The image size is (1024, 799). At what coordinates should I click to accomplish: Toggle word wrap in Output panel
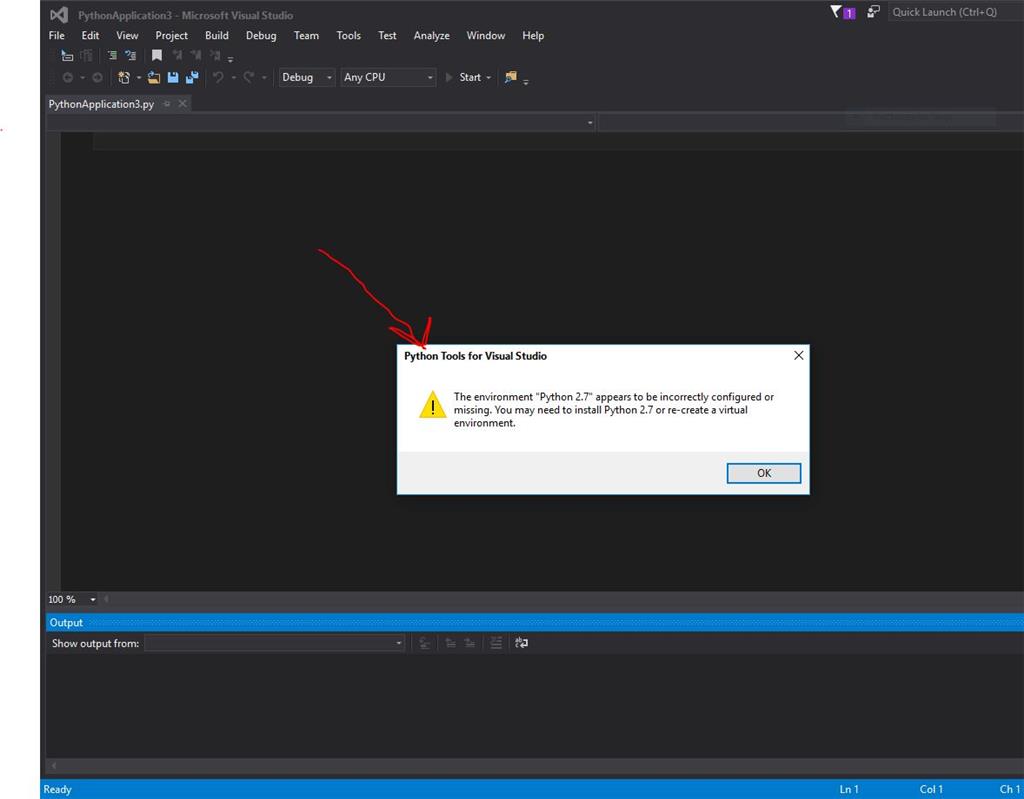click(521, 643)
